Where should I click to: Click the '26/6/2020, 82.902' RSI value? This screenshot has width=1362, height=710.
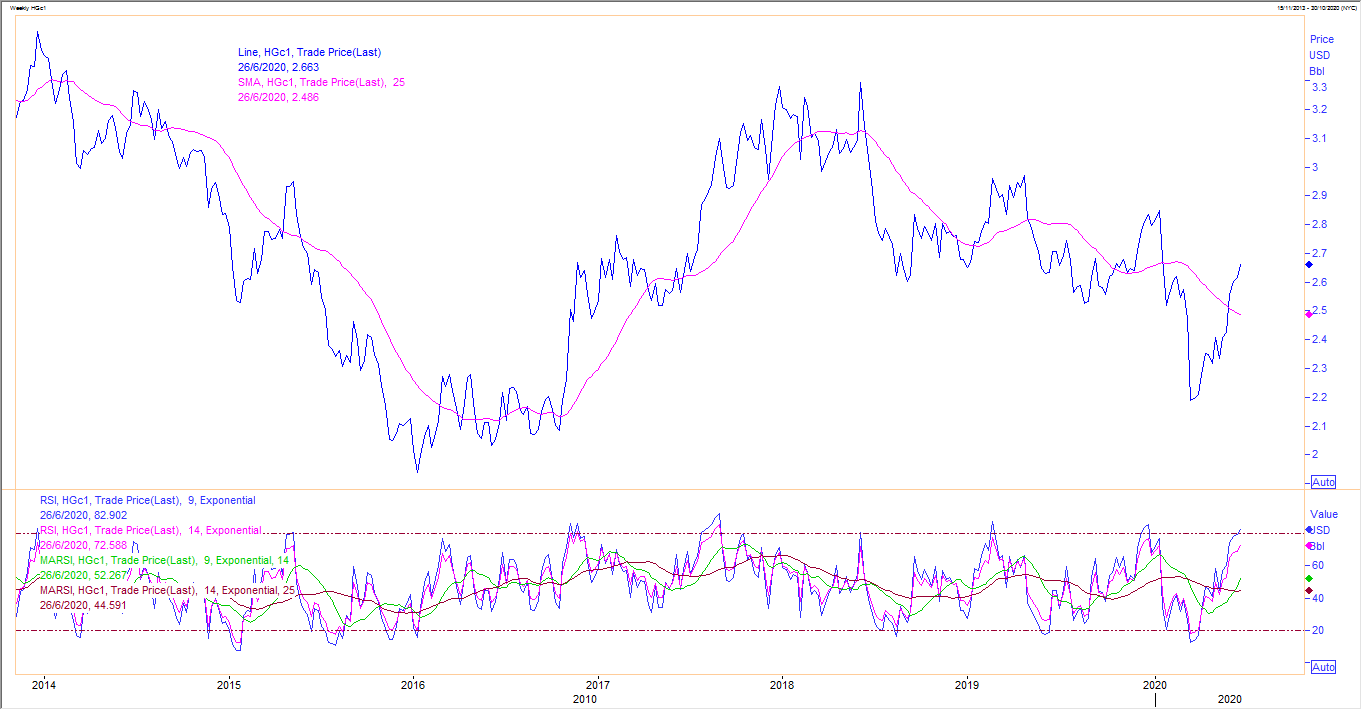tap(83, 515)
